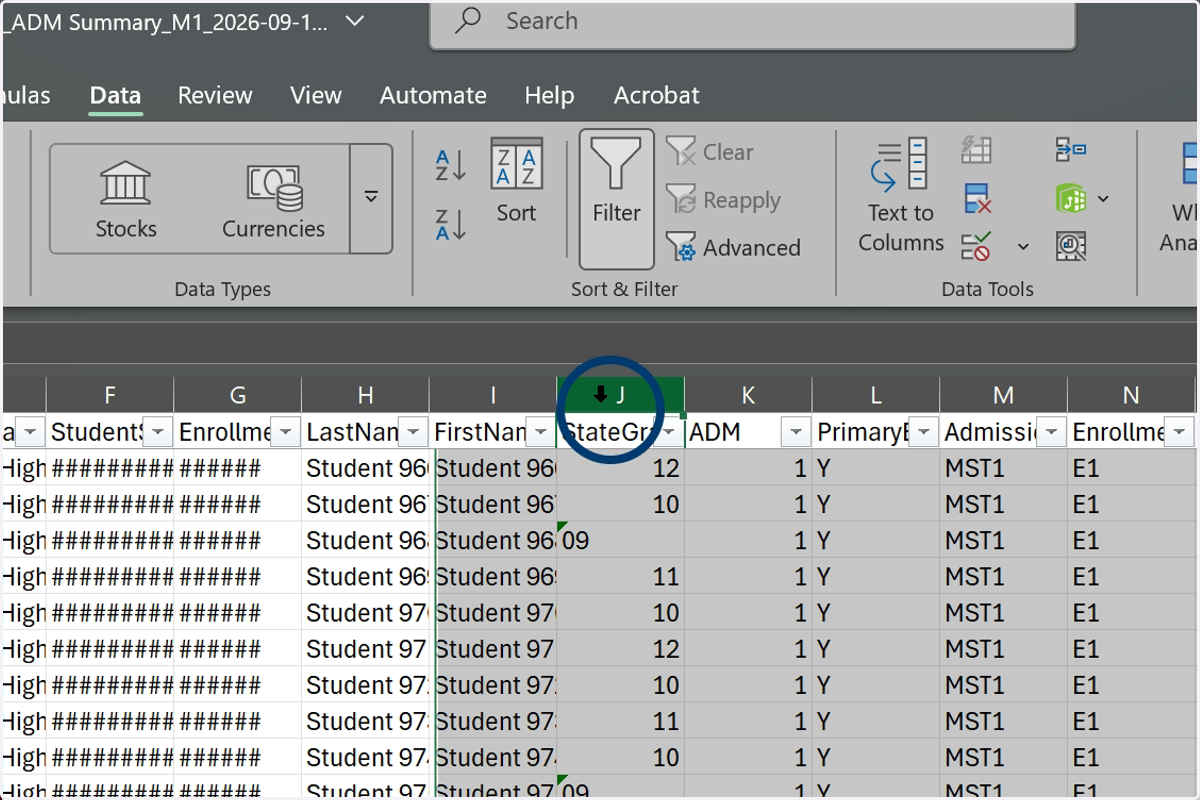Open the Automate tab

click(x=433, y=96)
